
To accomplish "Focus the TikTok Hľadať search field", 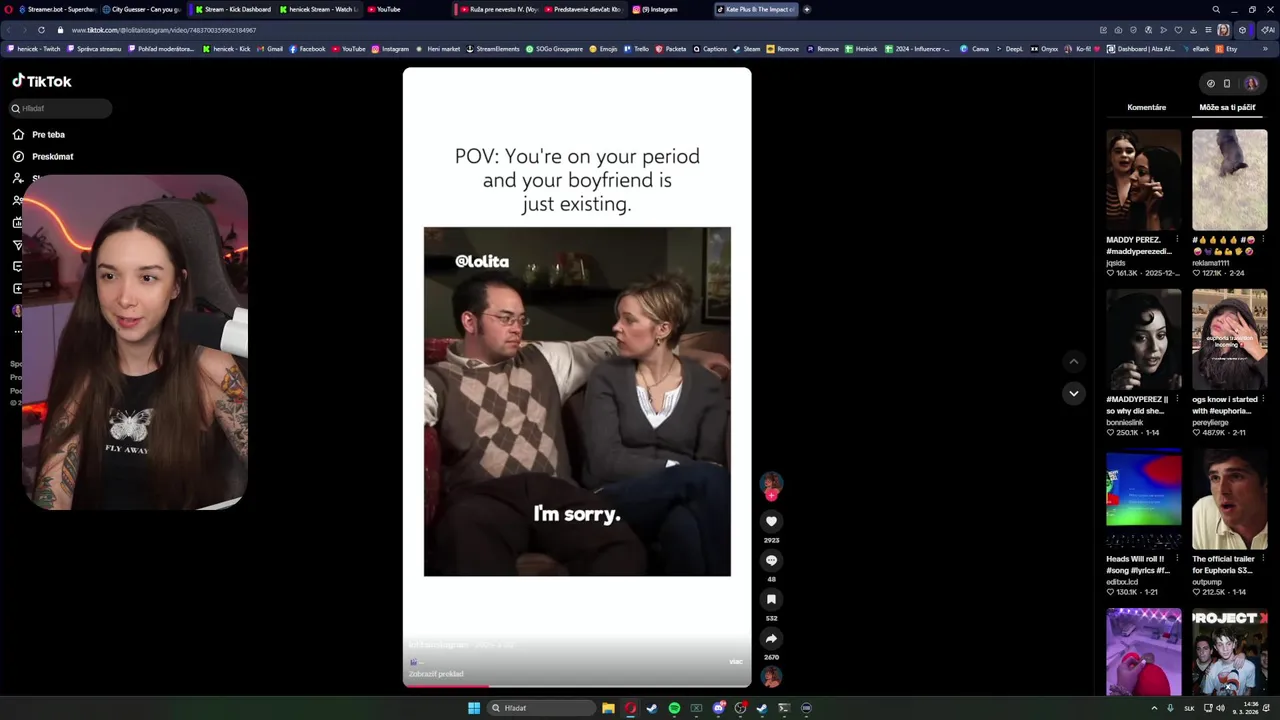I will pos(60,108).
